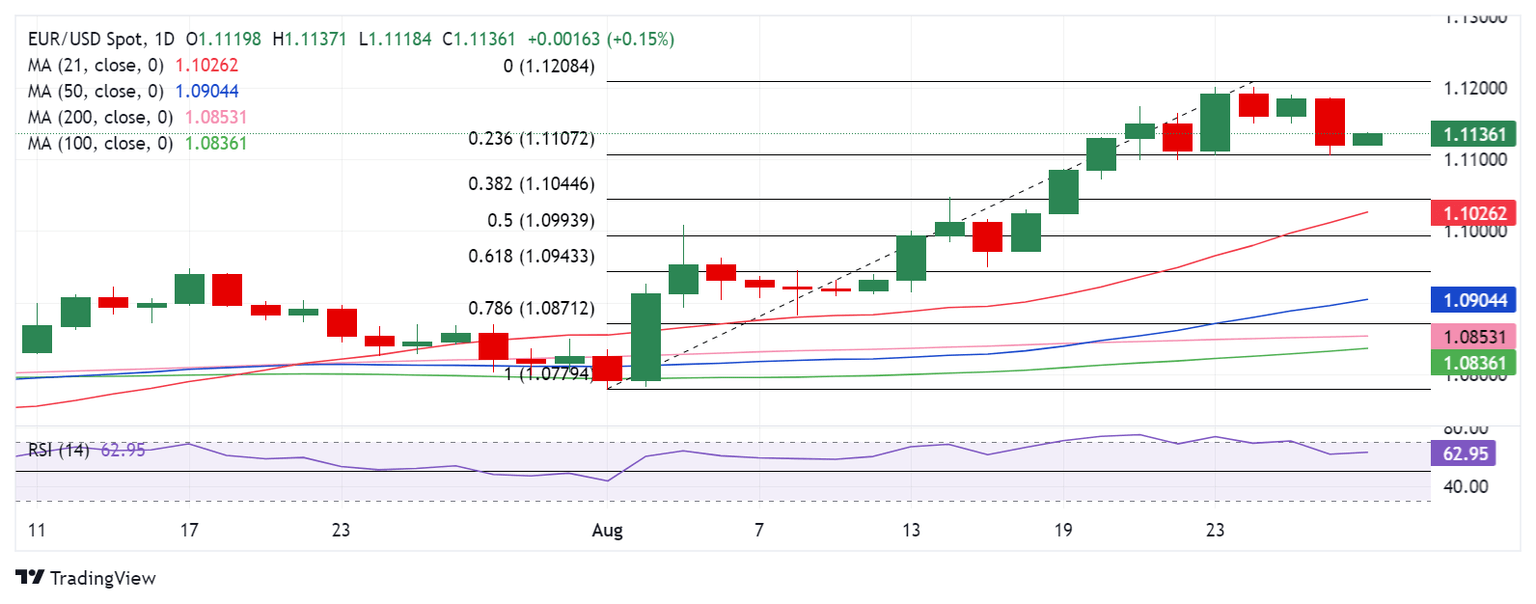The width and height of the screenshot is (1536, 604).
Task: Click the 1.08361 green MA price tag
Action: pos(1475,362)
